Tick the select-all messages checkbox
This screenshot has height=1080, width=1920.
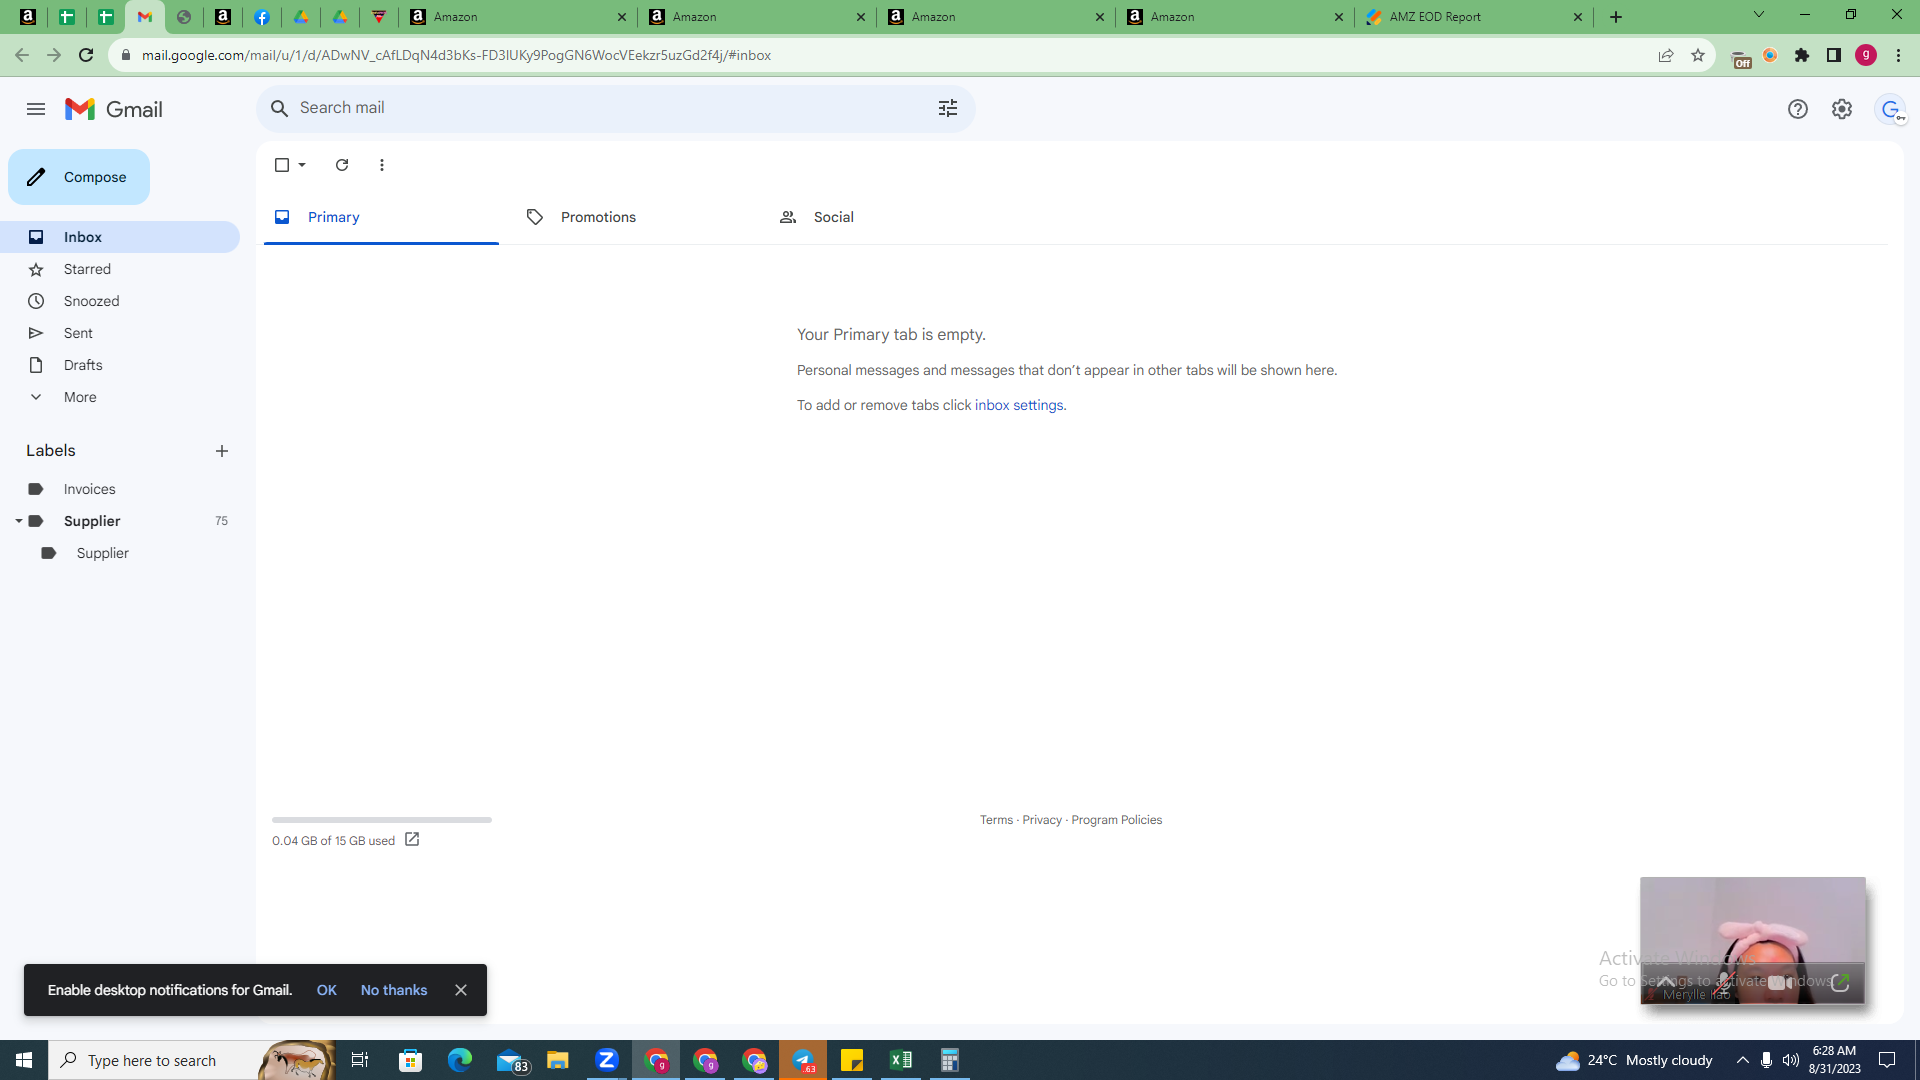pos(282,165)
